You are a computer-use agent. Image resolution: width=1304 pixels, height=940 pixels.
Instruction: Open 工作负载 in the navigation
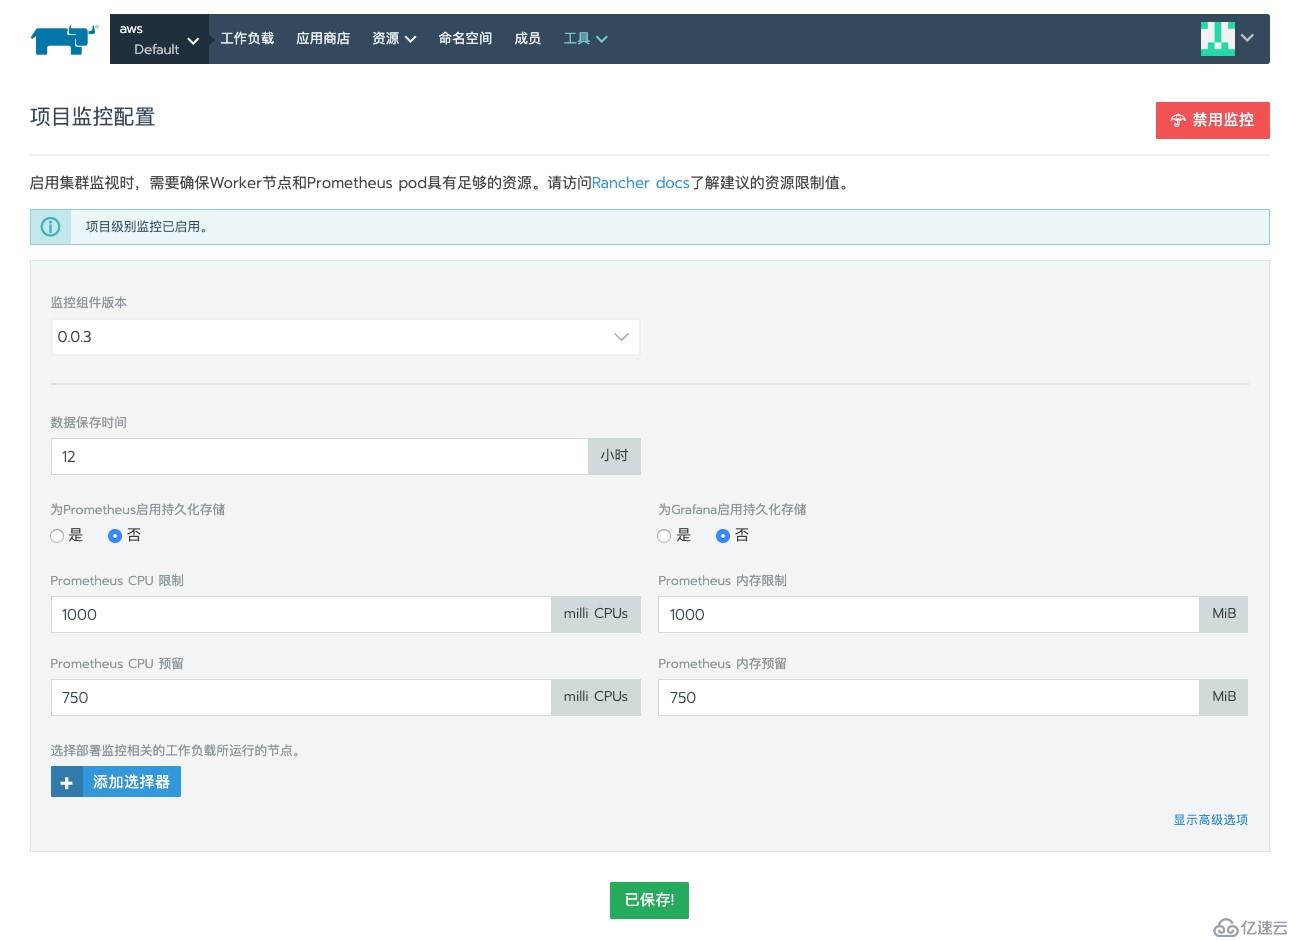point(247,39)
